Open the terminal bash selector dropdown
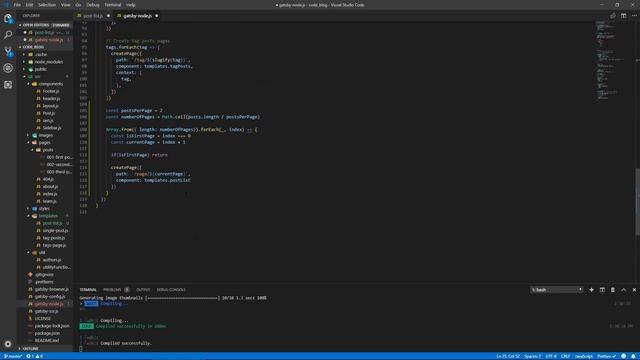This screenshot has height=360, width=640. 557,290
